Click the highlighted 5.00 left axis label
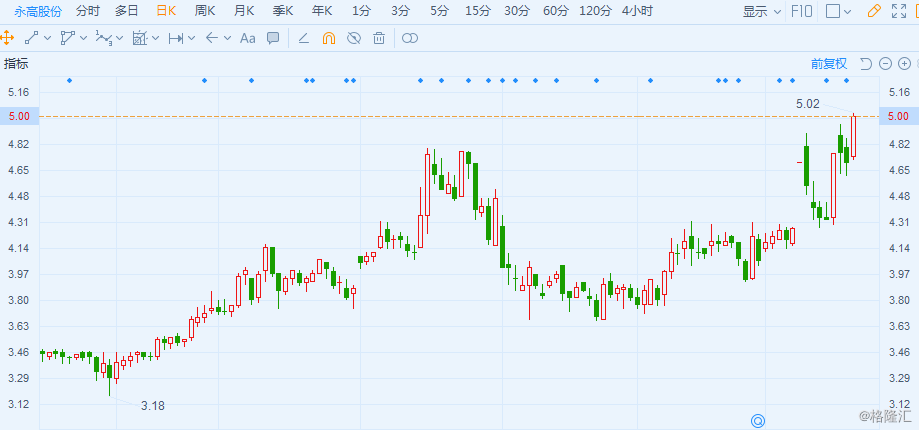The height and width of the screenshot is (430, 919). coord(19,117)
